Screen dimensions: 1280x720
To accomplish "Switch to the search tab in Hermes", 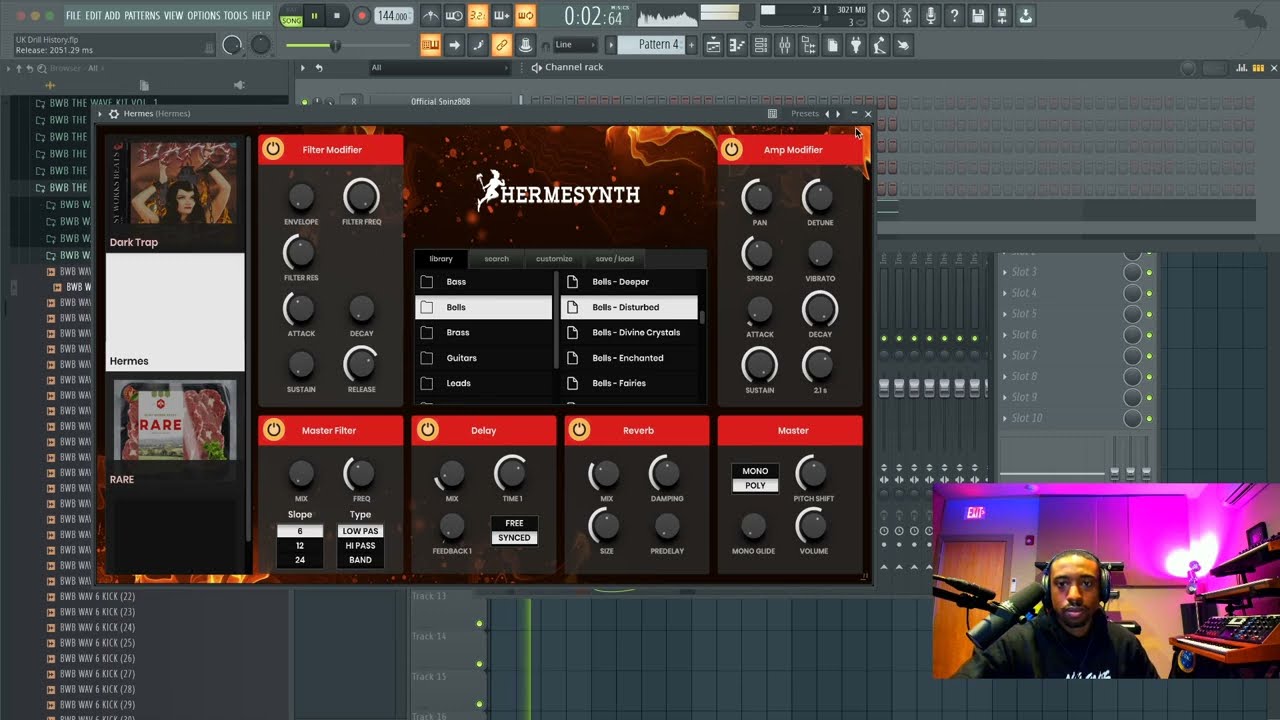I will coord(497,259).
